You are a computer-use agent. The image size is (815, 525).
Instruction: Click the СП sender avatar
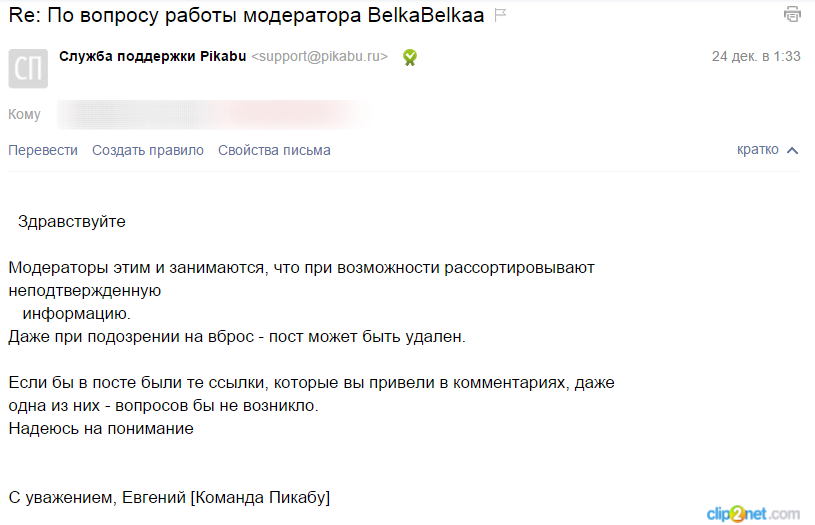click(28, 68)
